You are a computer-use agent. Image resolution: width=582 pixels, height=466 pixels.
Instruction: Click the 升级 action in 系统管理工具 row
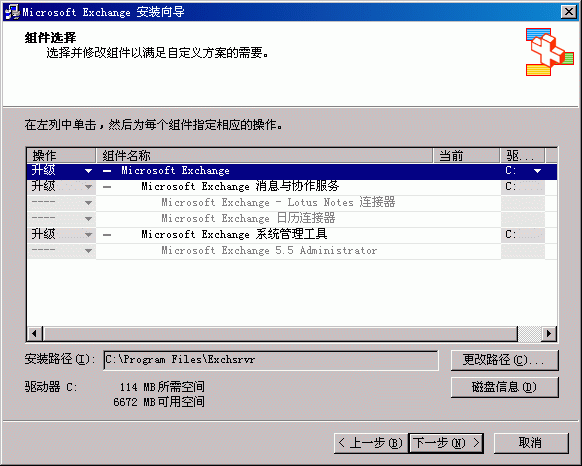pos(43,234)
